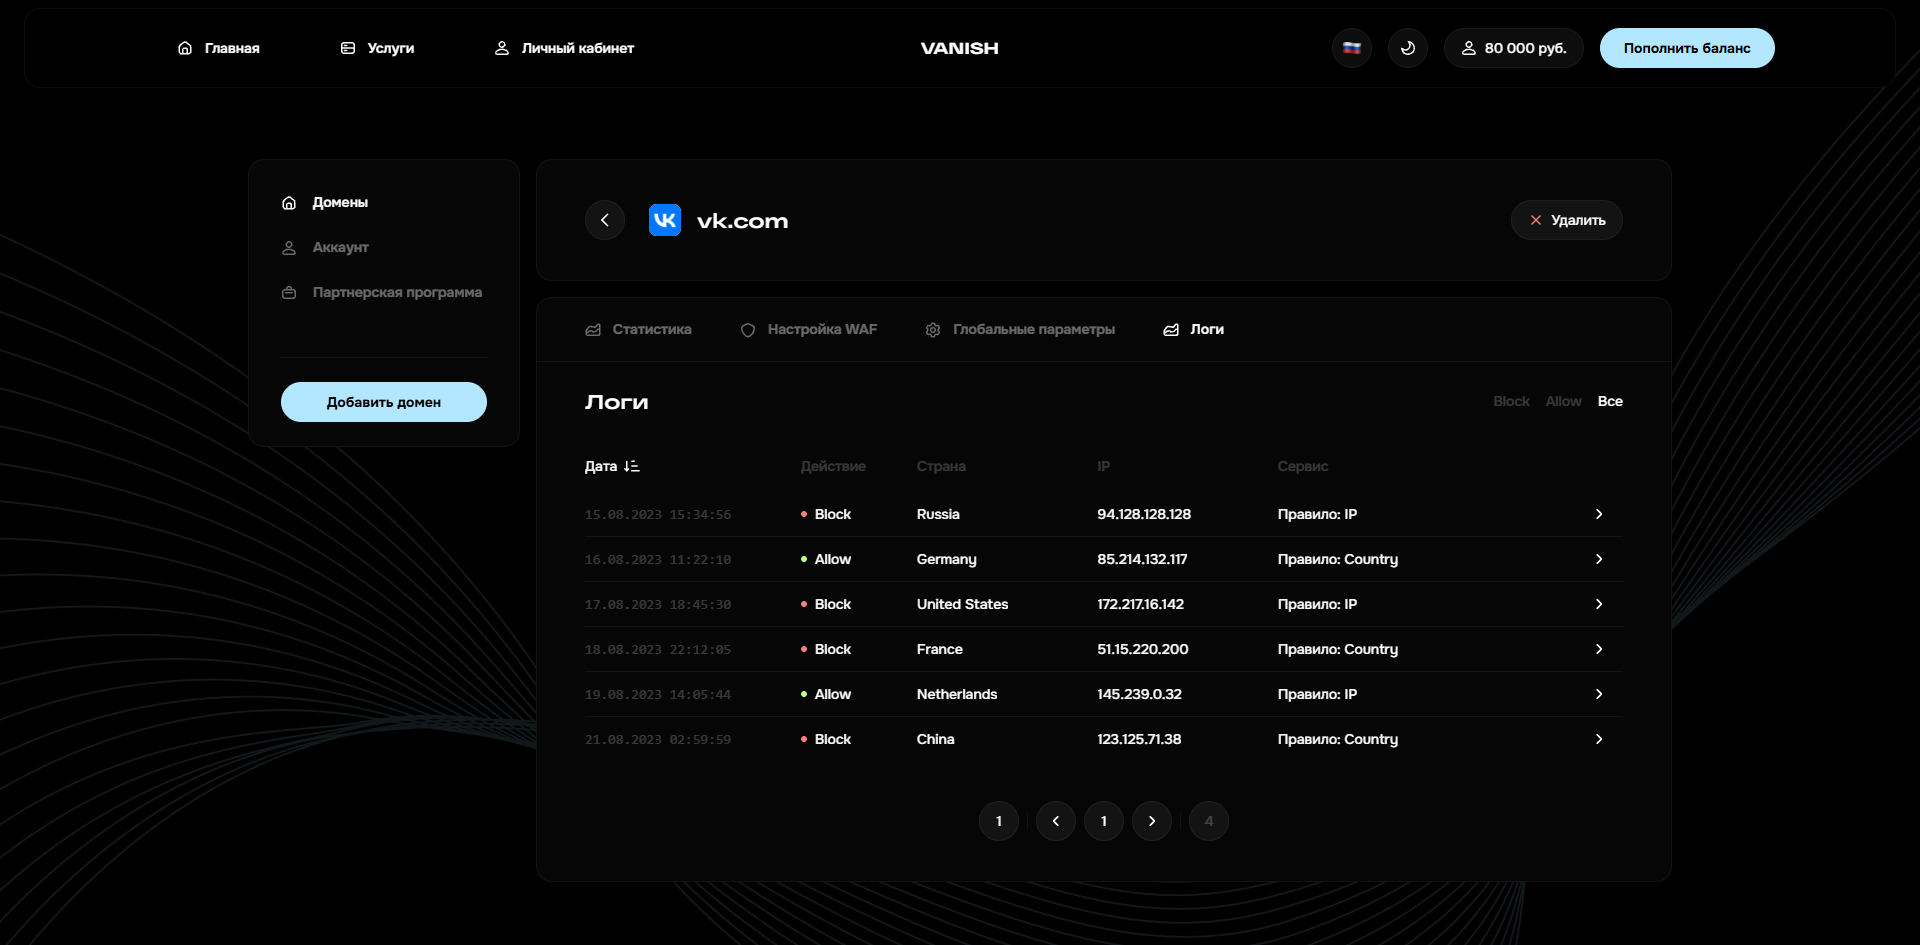This screenshot has height=945, width=1920.
Task: Toggle the Block log filter
Action: [1510, 400]
